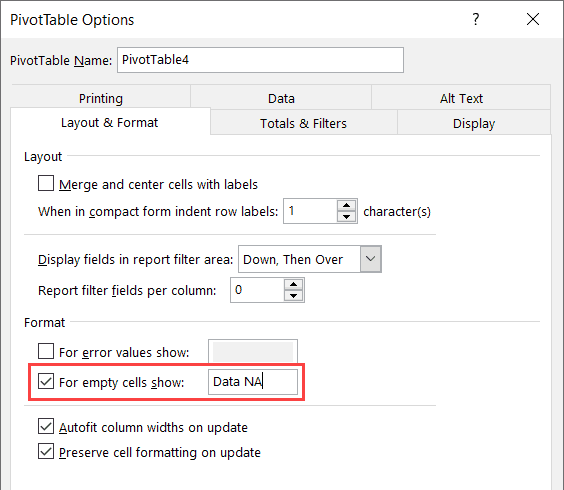The width and height of the screenshot is (564, 490).
Task: Switch to the Printing tab
Action: [101, 98]
